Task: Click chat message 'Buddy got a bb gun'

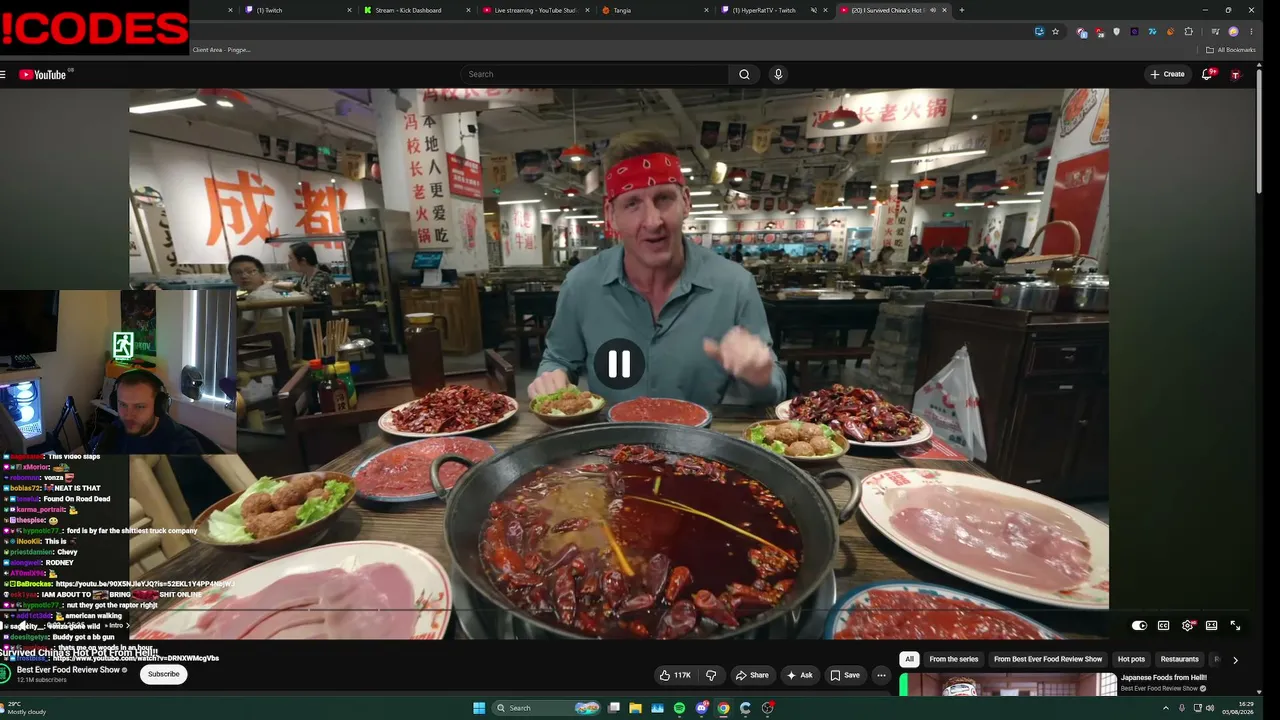Action: tap(84, 637)
